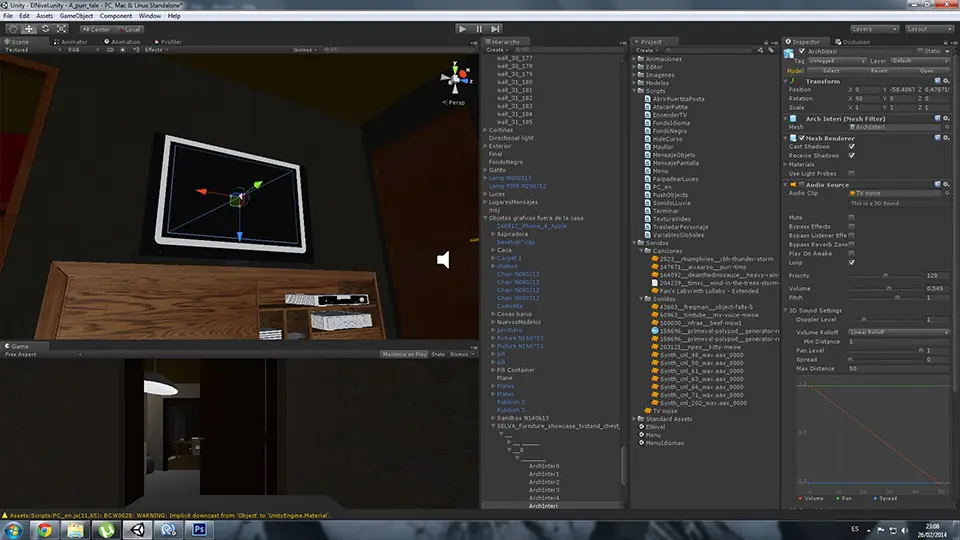The image size is (960, 540).
Task: Open Transform help book icon
Action: click(937, 81)
